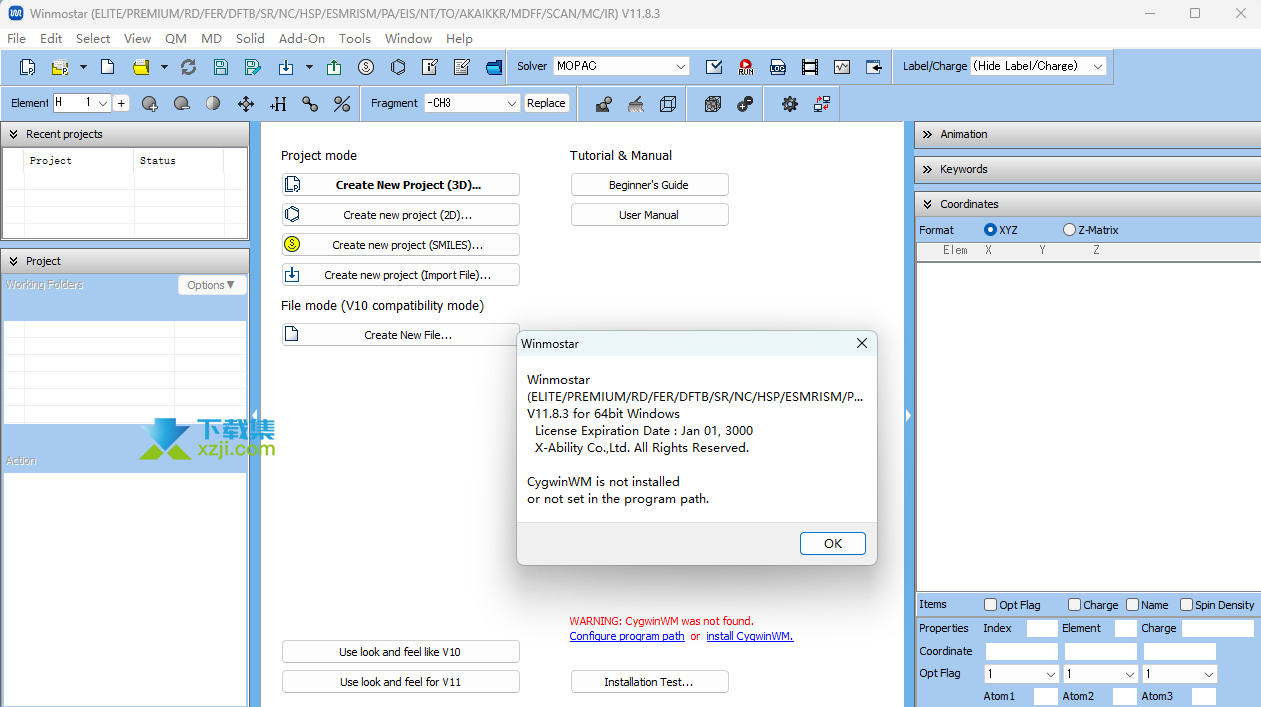Click the SMILES circular S icon

(x=366, y=67)
